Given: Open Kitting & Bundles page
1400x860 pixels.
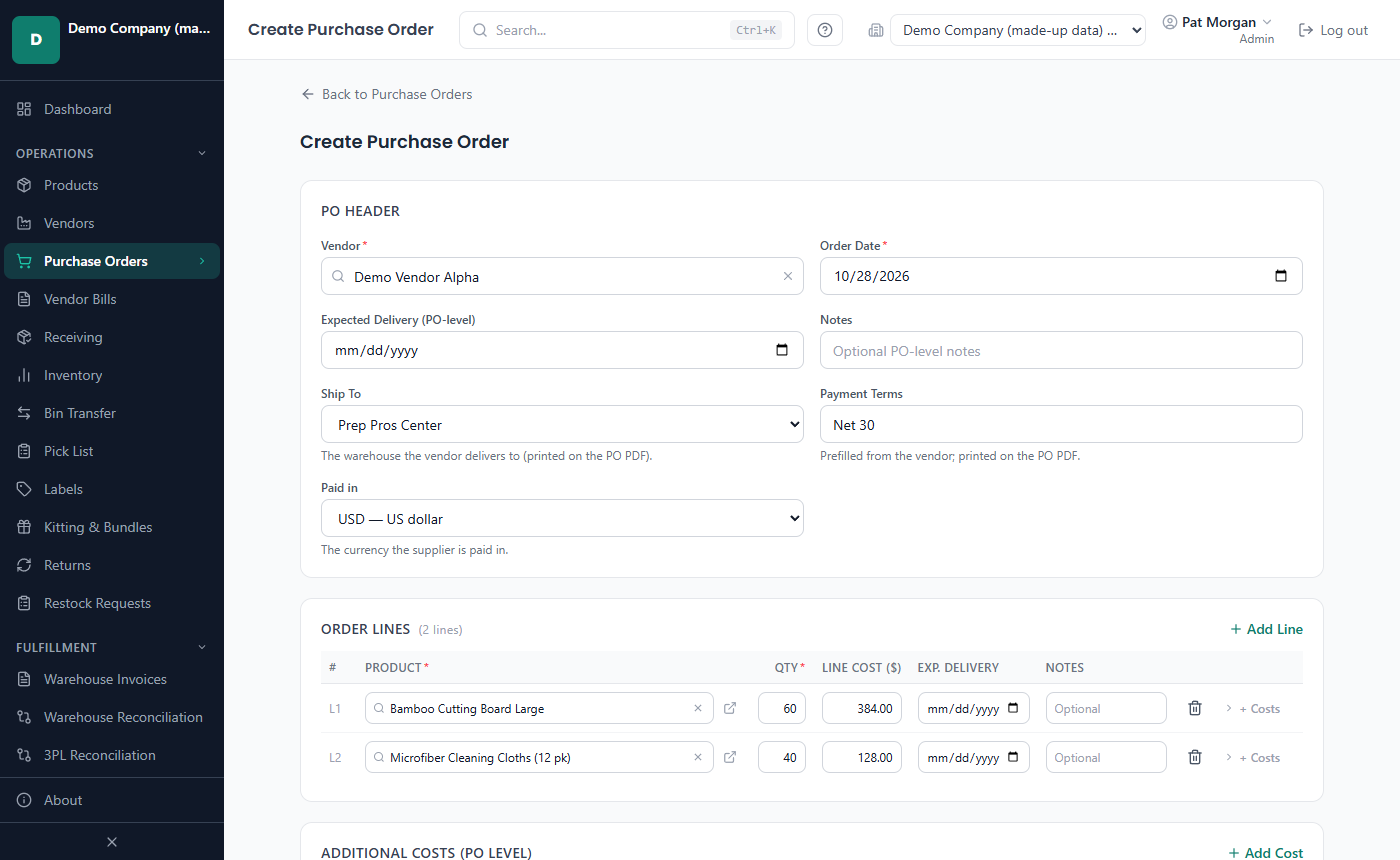Looking at the screenshot, I should tap(112, 527).
